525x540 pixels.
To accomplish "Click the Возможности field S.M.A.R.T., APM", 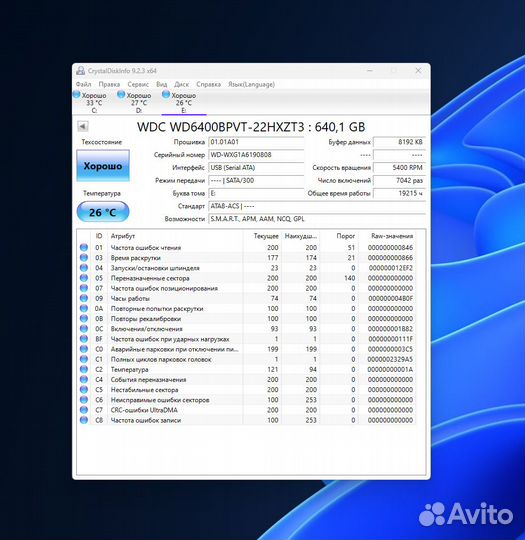I will pyautogui.click(x=317, y=219).
